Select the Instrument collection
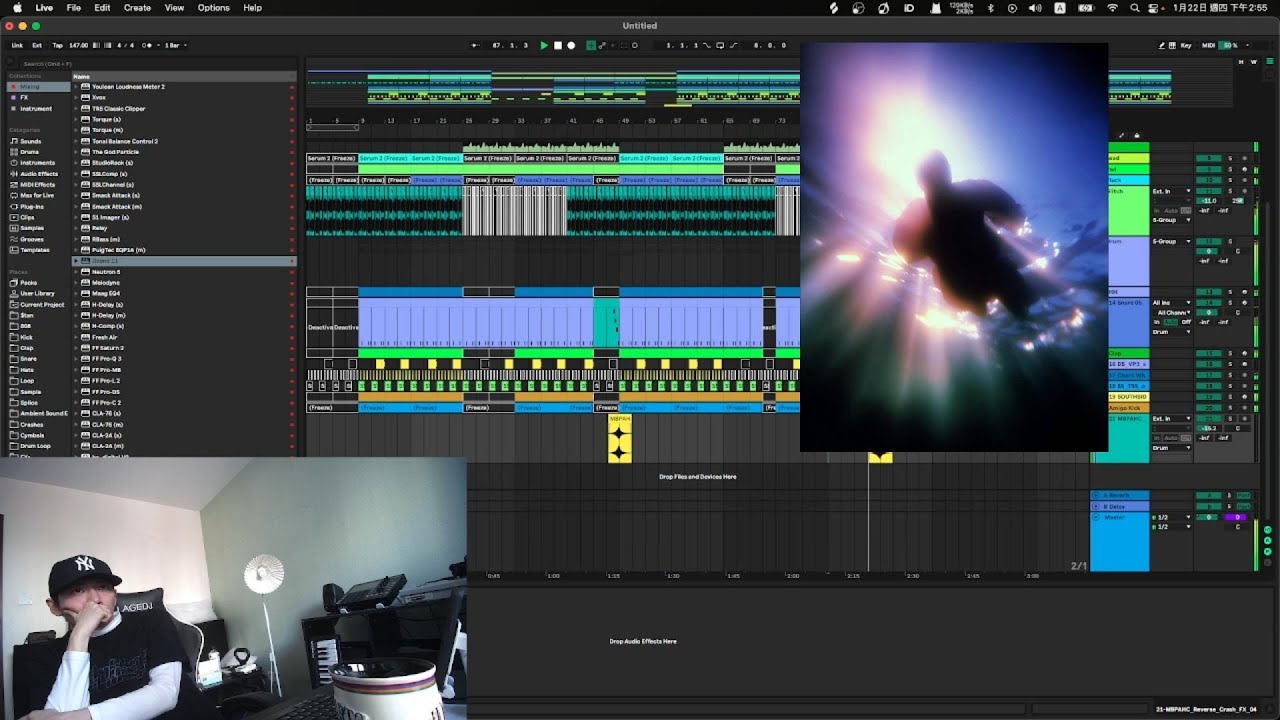1280x720 pixels. (x=36, y=108)
